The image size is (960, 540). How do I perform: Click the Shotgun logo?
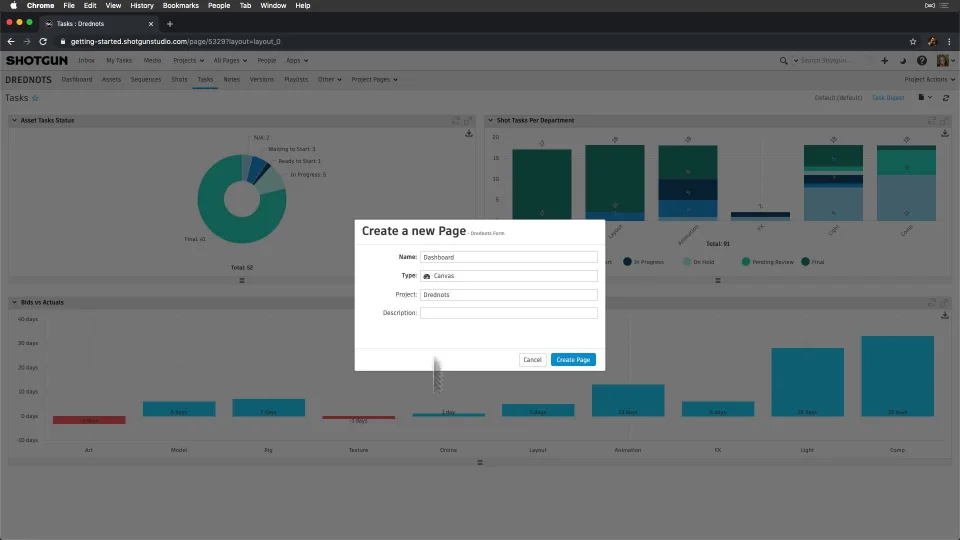[x=37, y=61]
